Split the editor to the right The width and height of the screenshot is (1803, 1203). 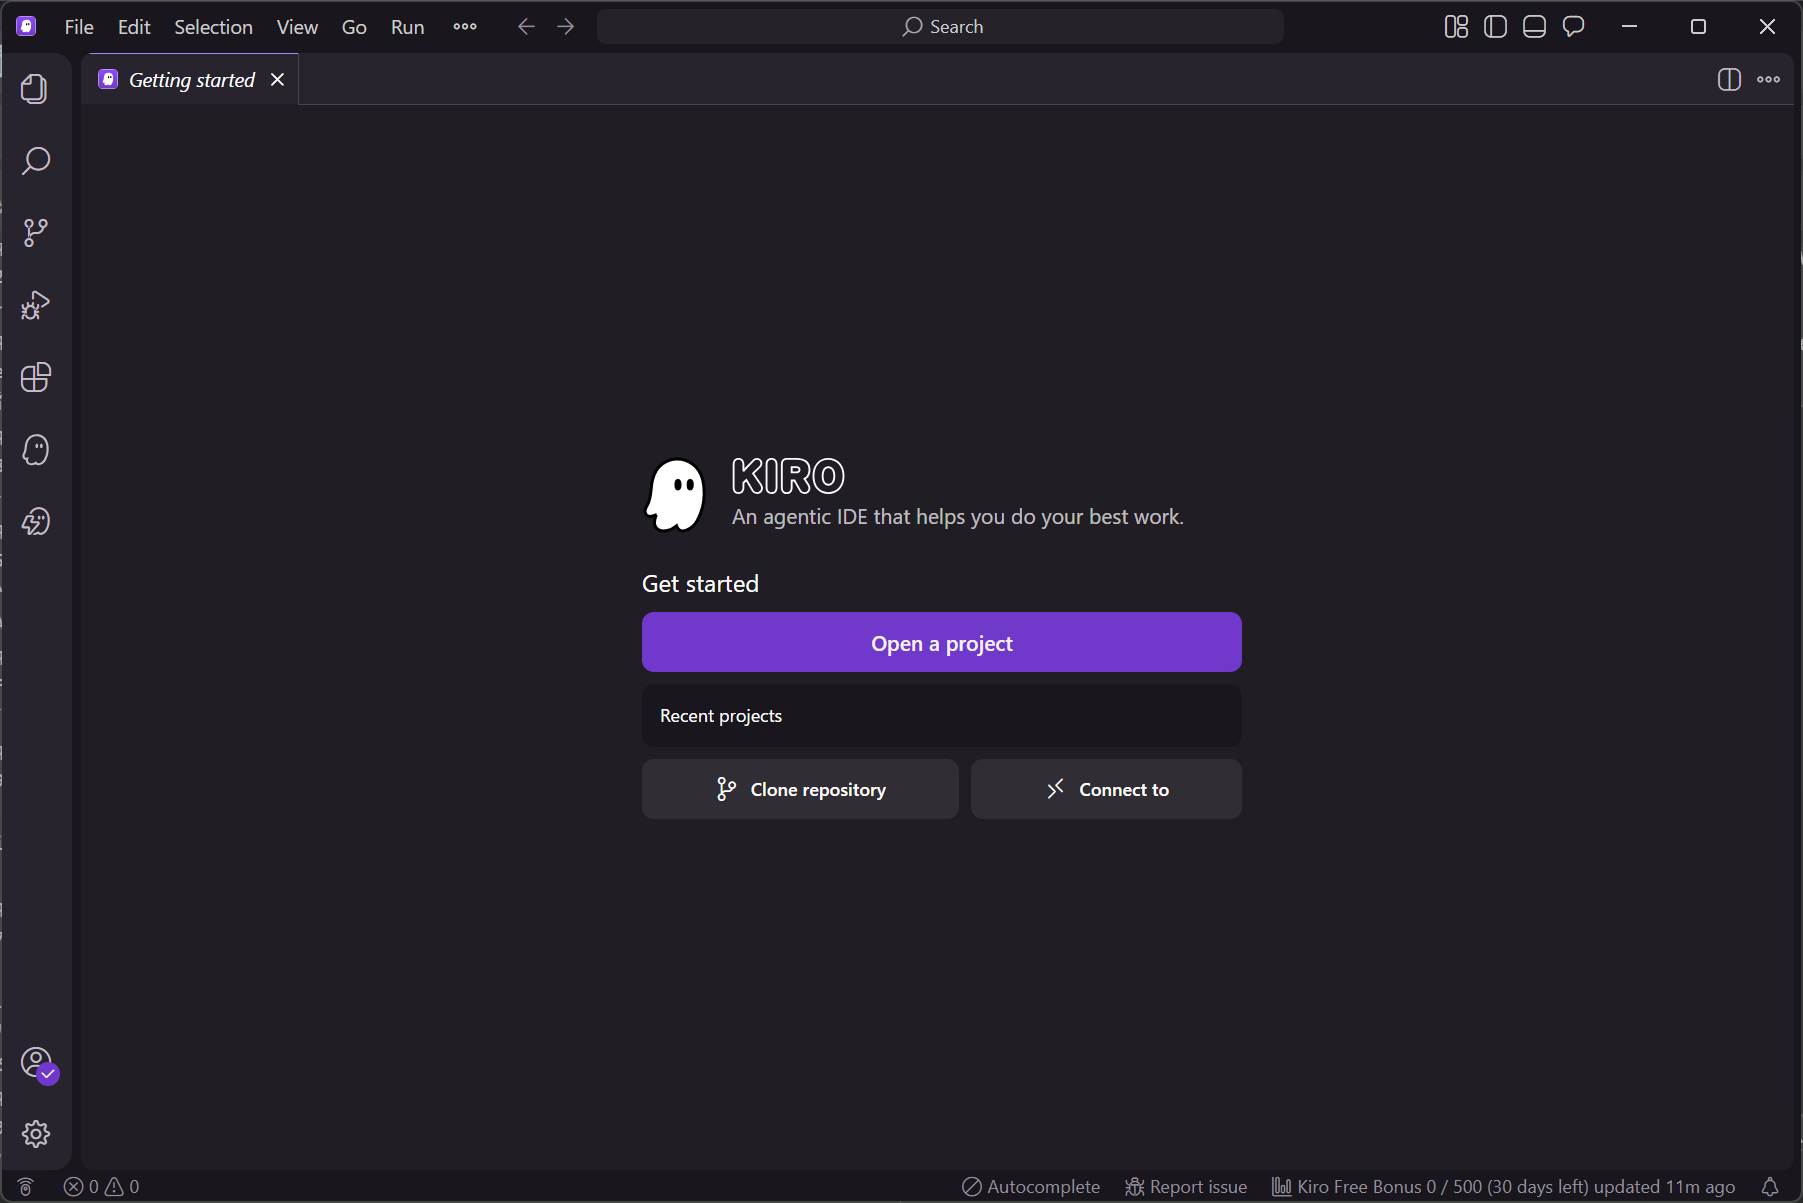pyautogui.click(x=1729, y=80)
